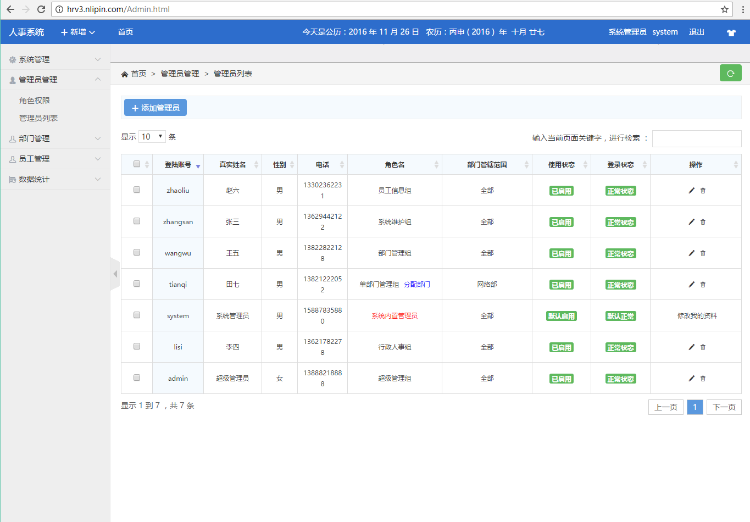750x522 pixels.
Task: Click the delete trash icon for wangwu
Action: [x=703, y=253]
